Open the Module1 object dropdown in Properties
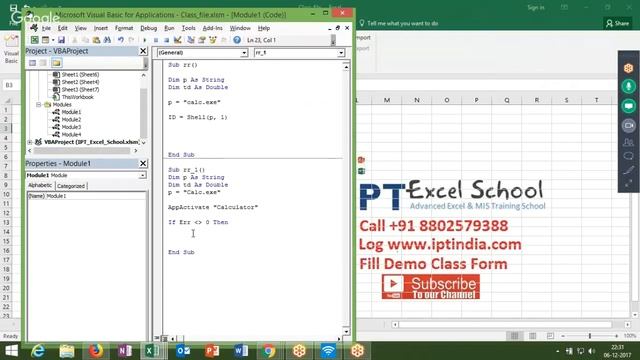Screen dimensions: 640x360 (x=142, y=175)
